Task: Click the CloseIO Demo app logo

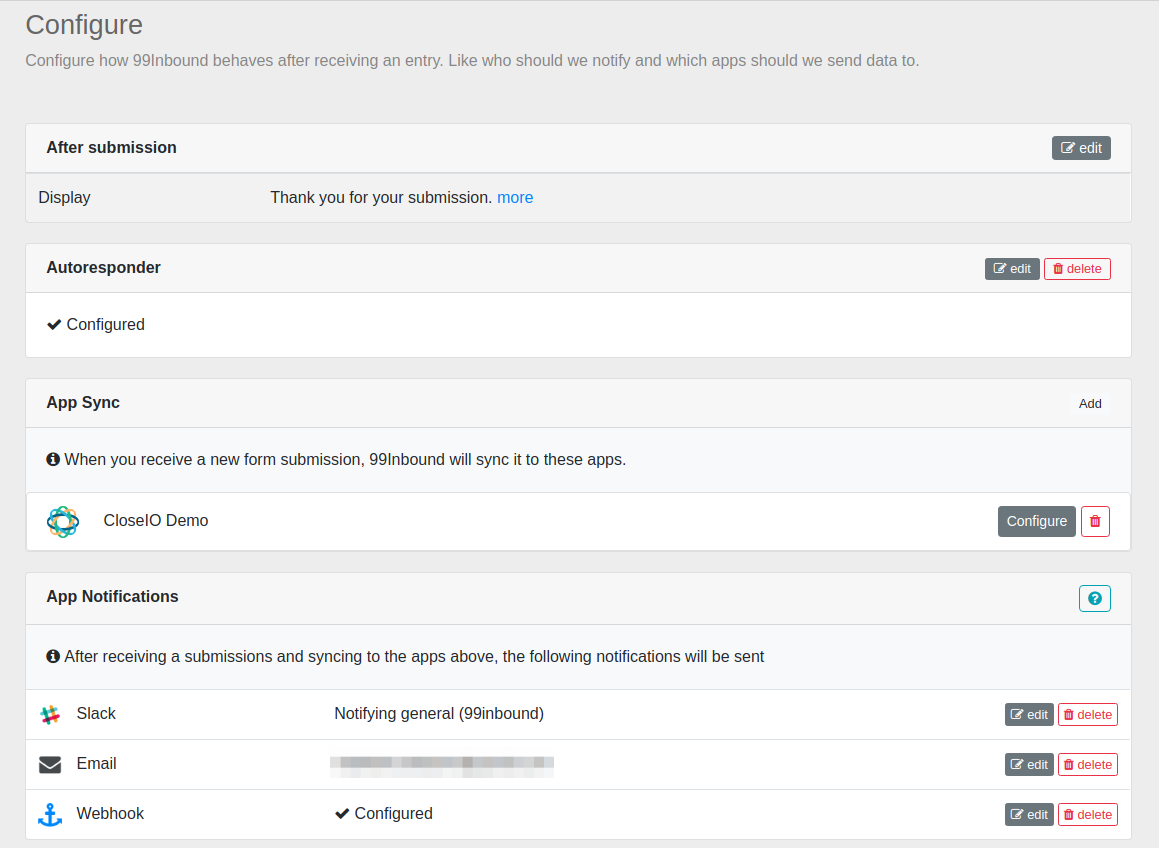Action: pos(62,521)
